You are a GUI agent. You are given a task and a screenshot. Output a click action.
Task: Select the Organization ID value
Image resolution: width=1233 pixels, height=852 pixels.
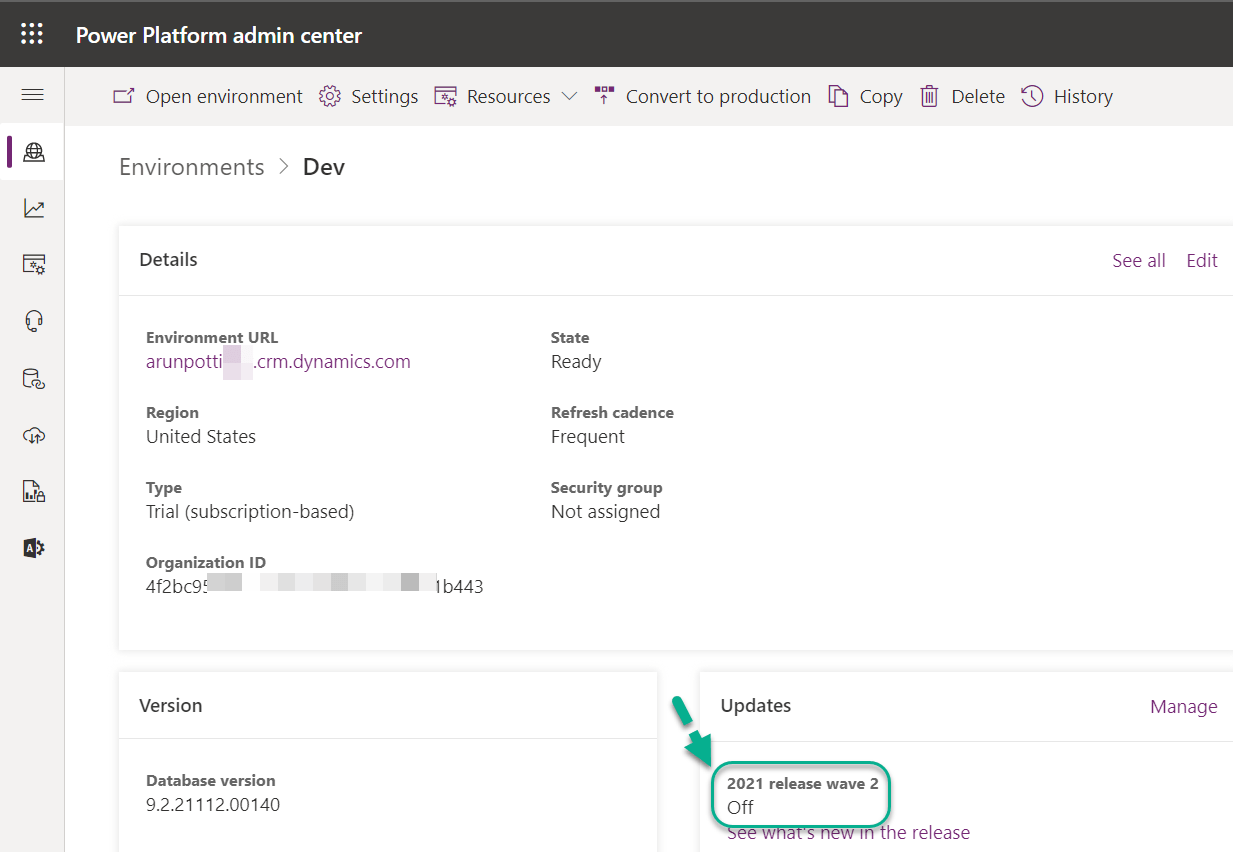[x=315, y=587]
